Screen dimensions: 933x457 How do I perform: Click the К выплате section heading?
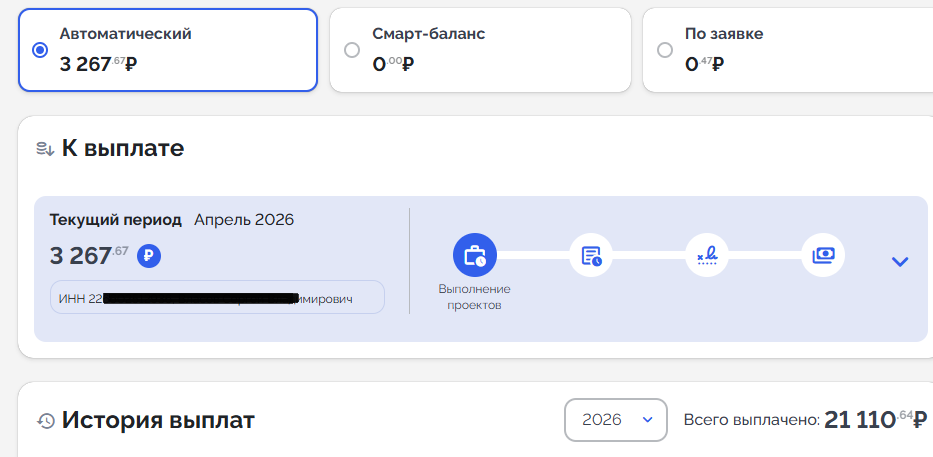[123, 149]
